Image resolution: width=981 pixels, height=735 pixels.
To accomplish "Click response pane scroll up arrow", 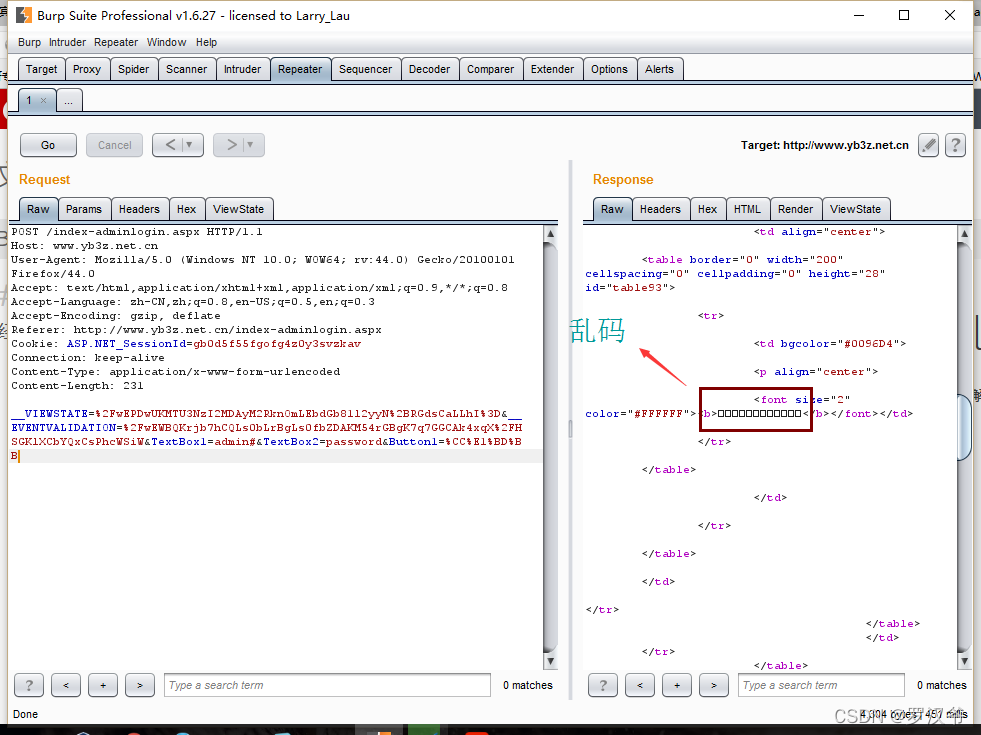I will click(964, 233).
